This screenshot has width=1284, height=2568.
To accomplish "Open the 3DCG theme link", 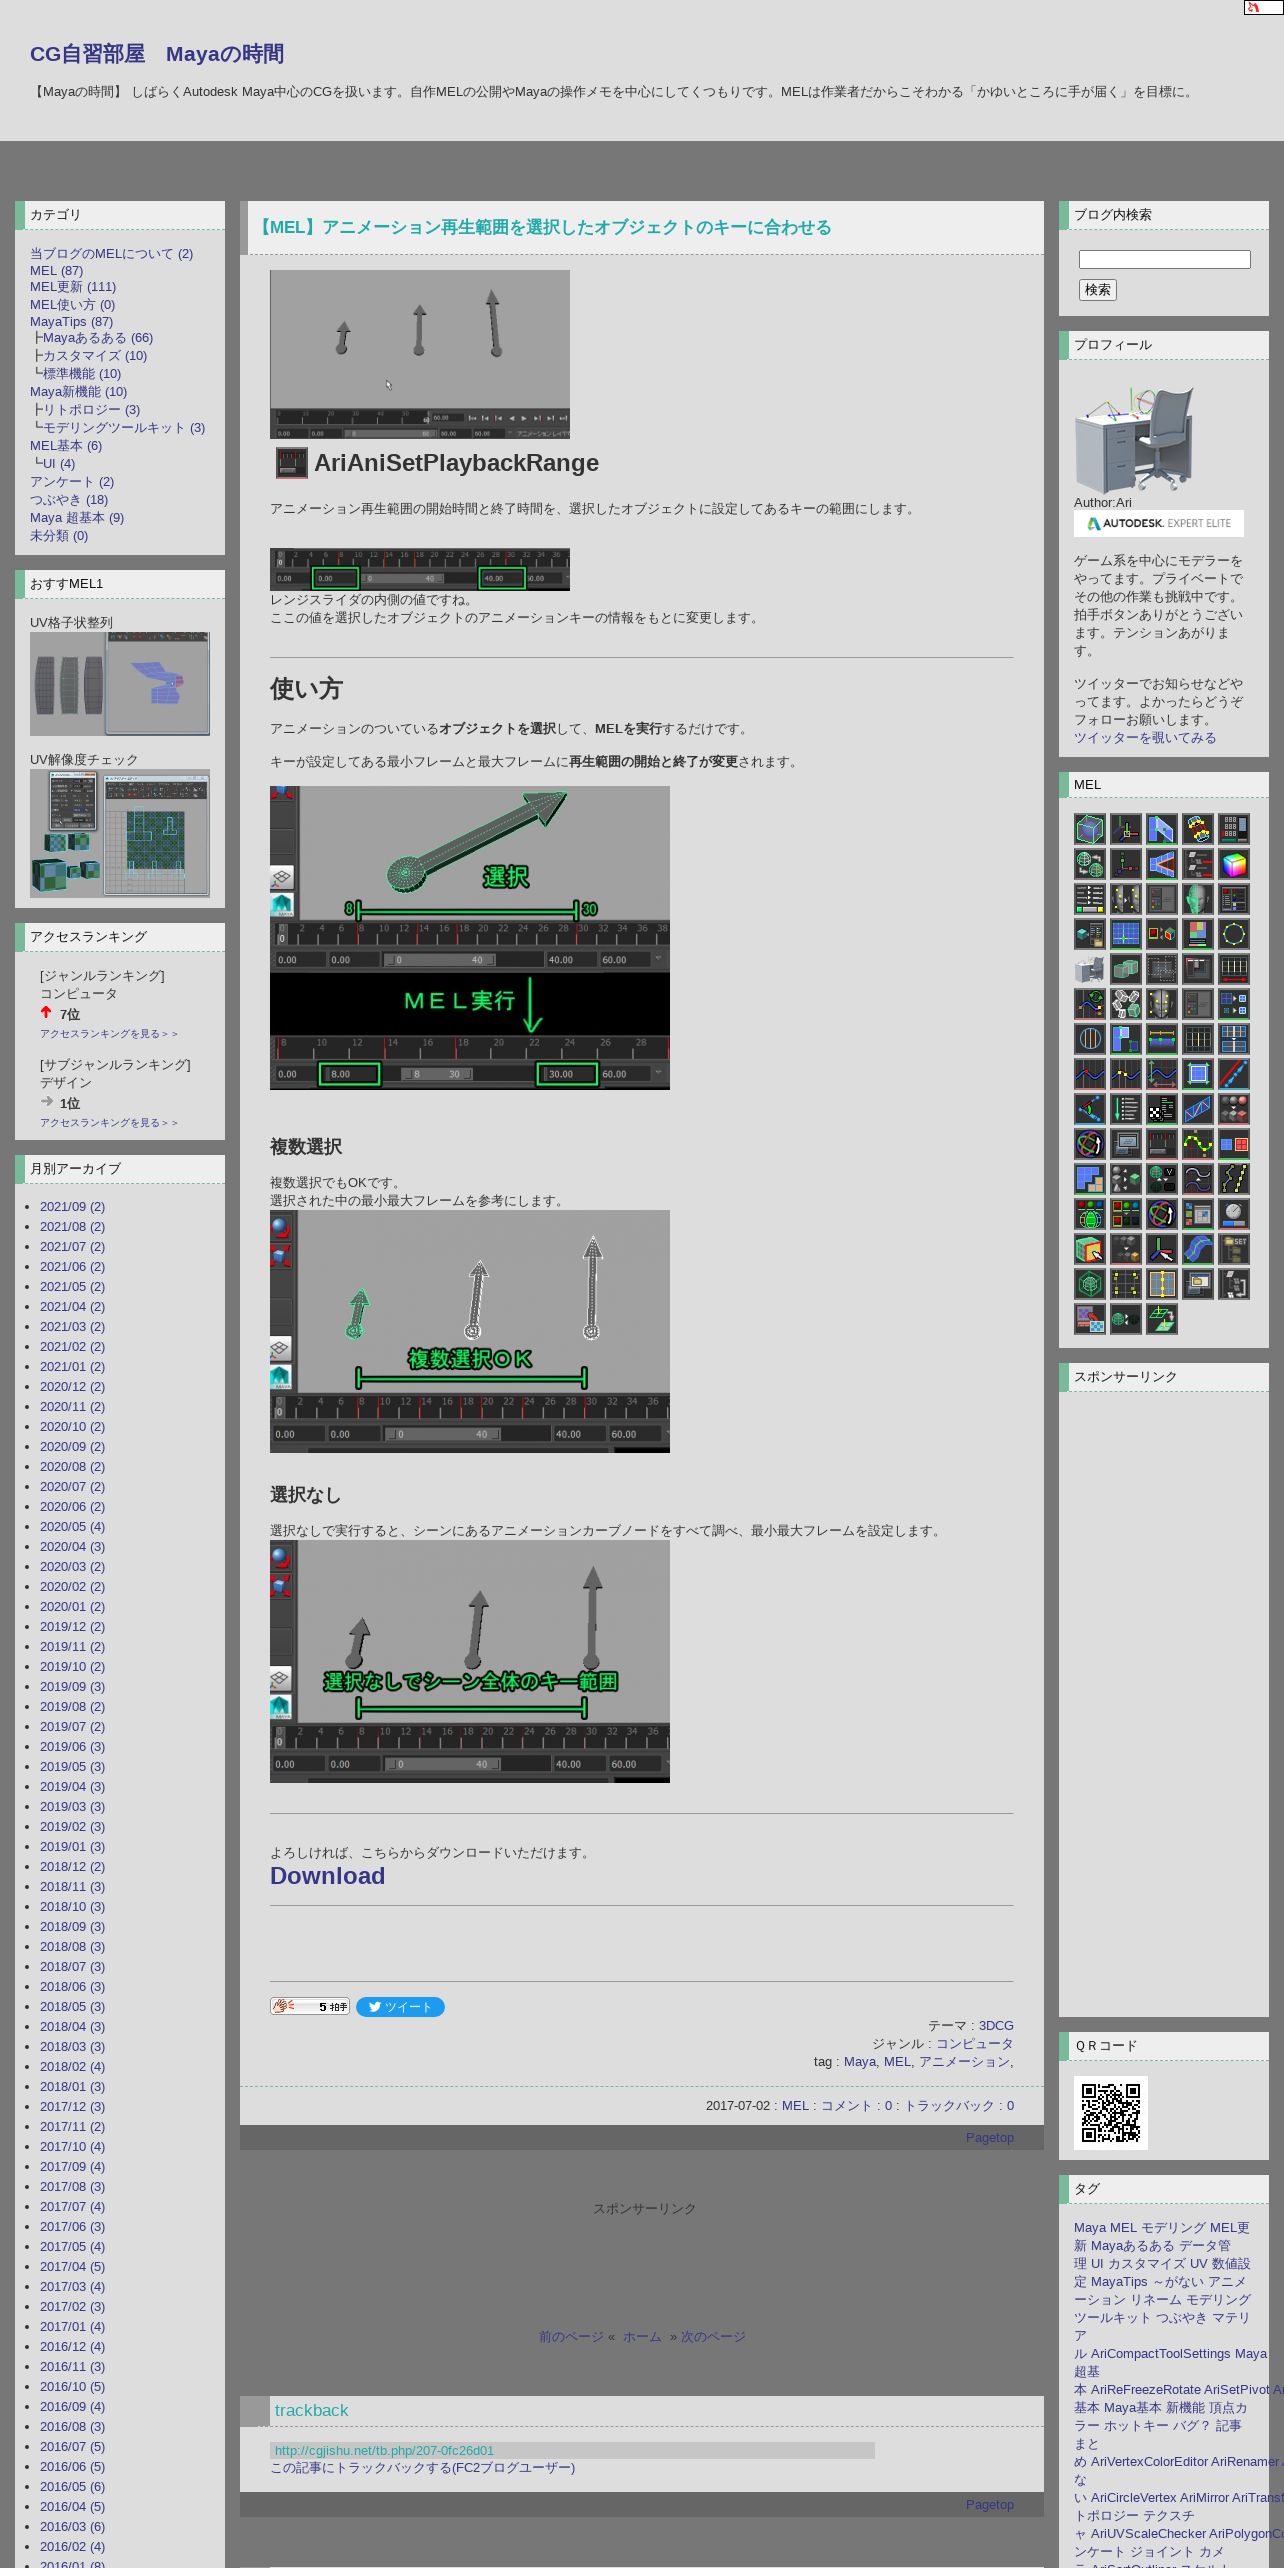I will coord(996,2025).
